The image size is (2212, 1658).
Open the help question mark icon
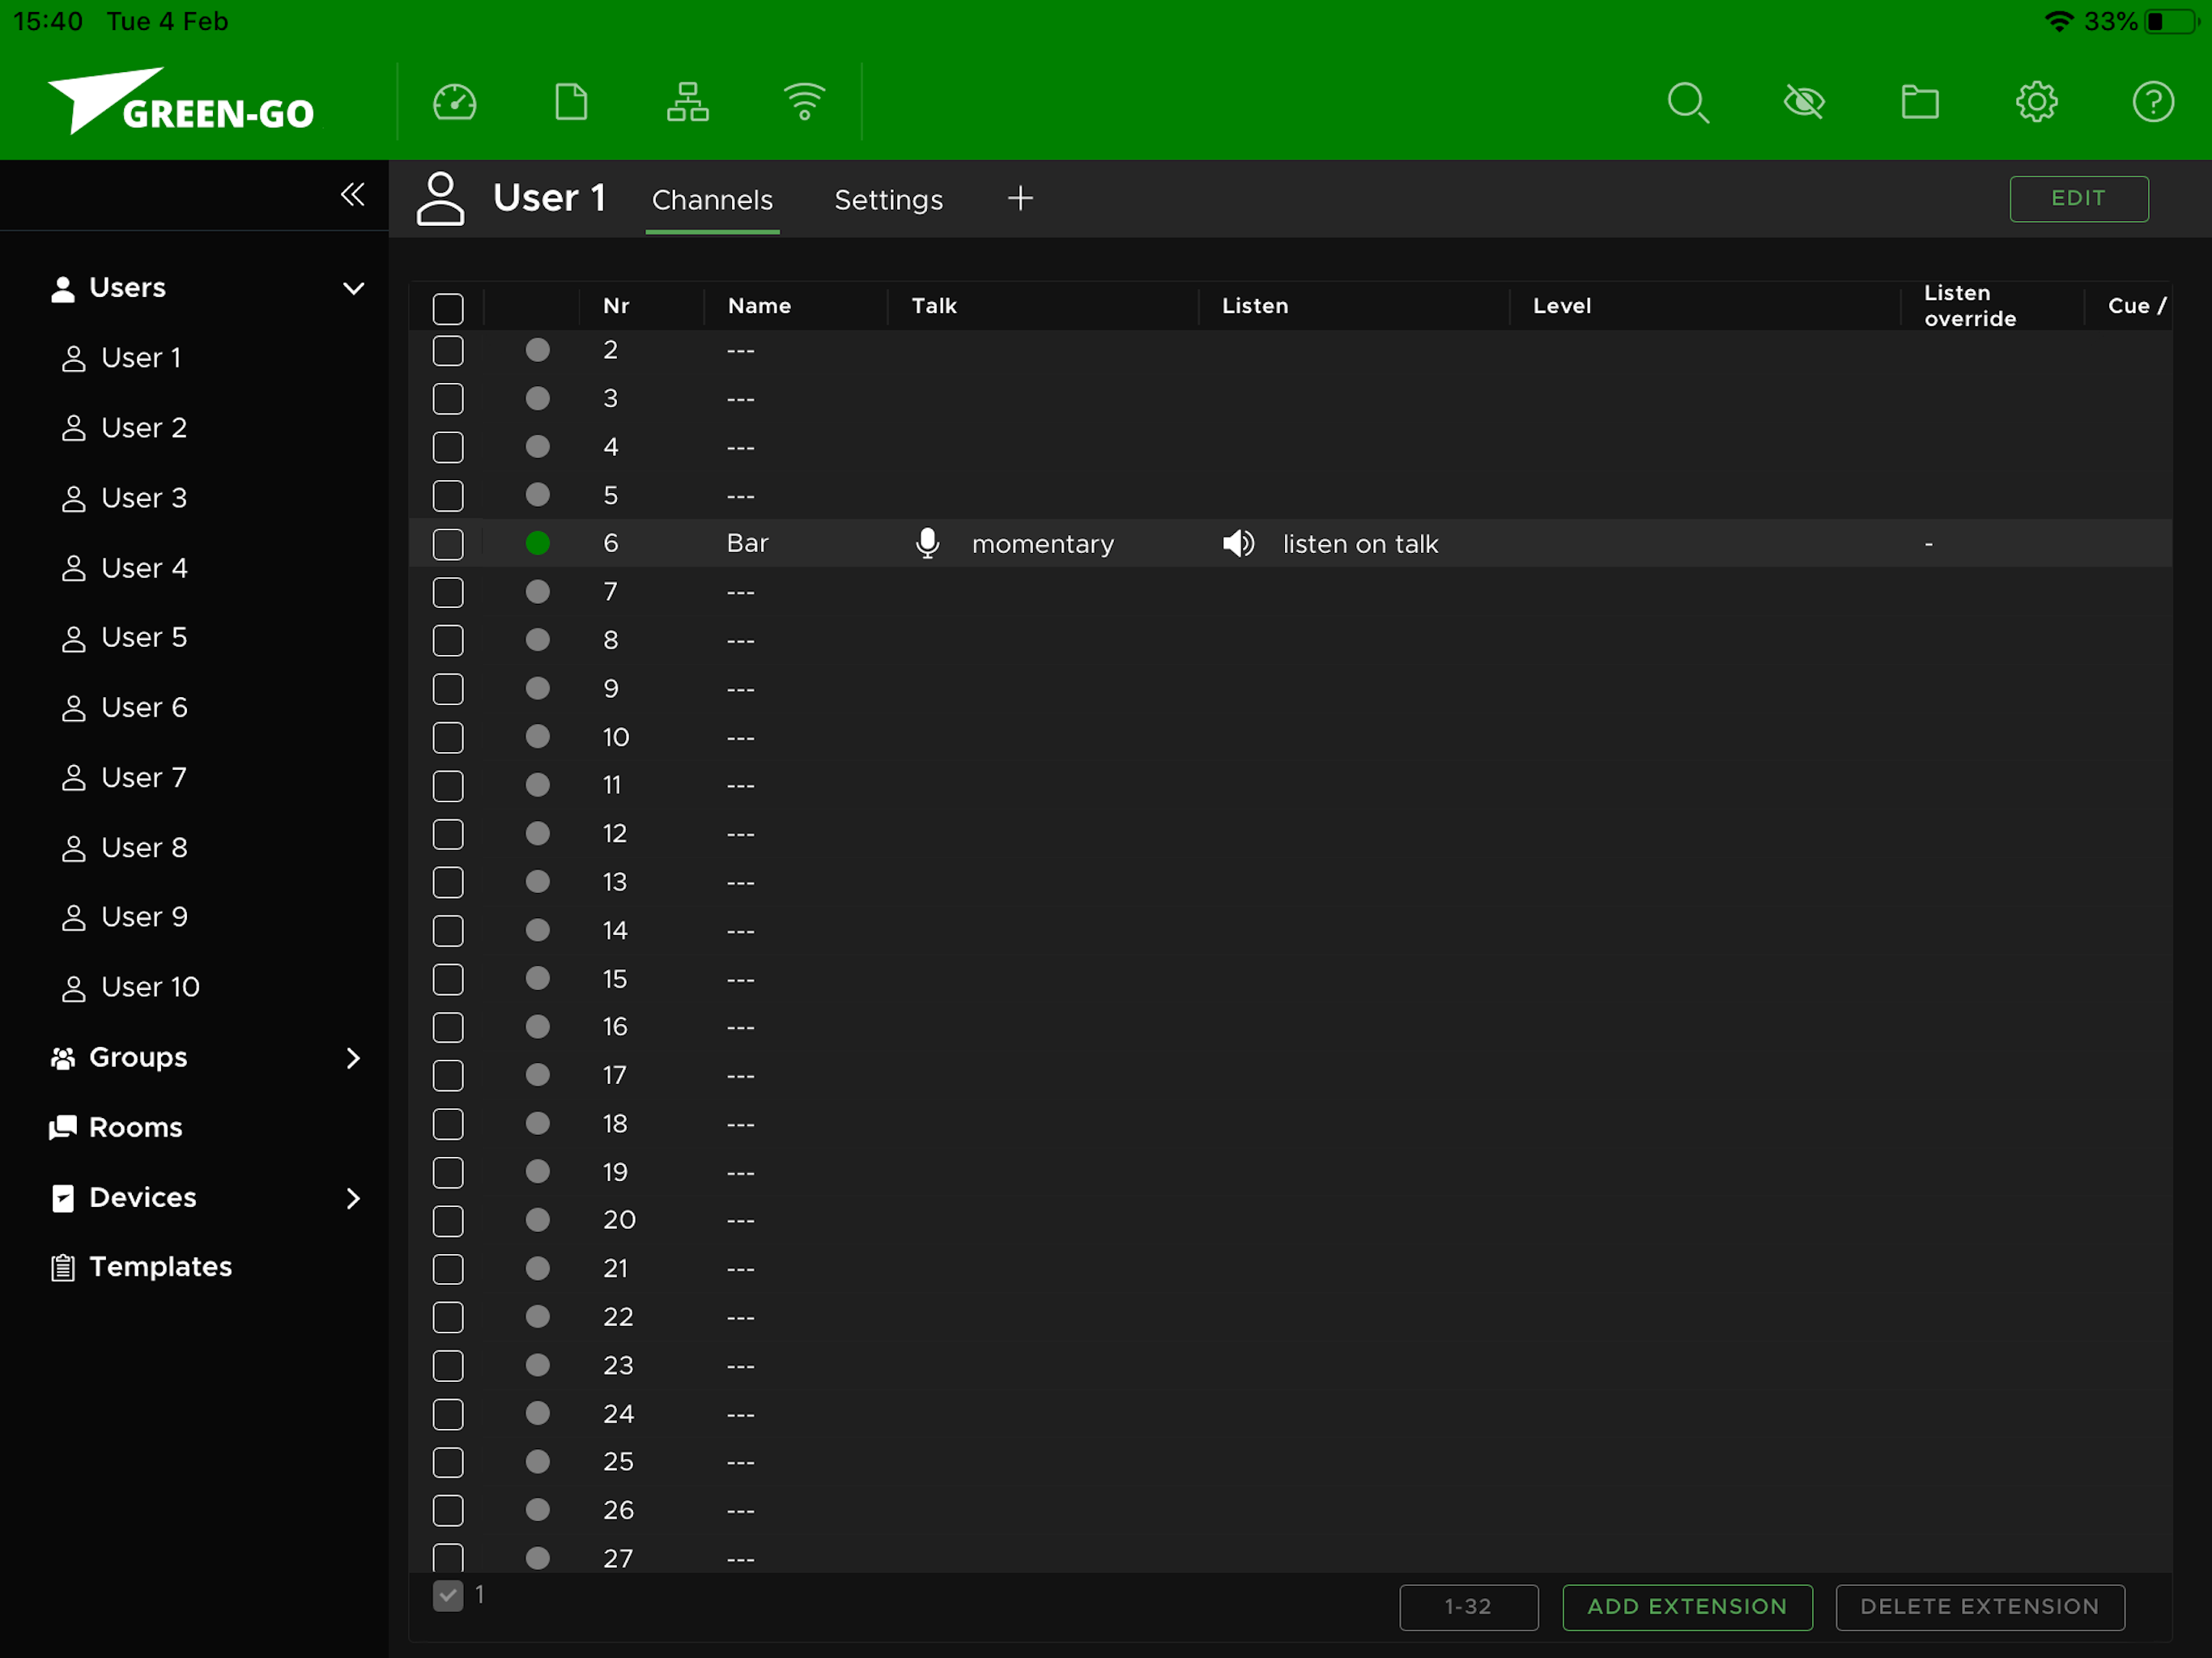2152,102
